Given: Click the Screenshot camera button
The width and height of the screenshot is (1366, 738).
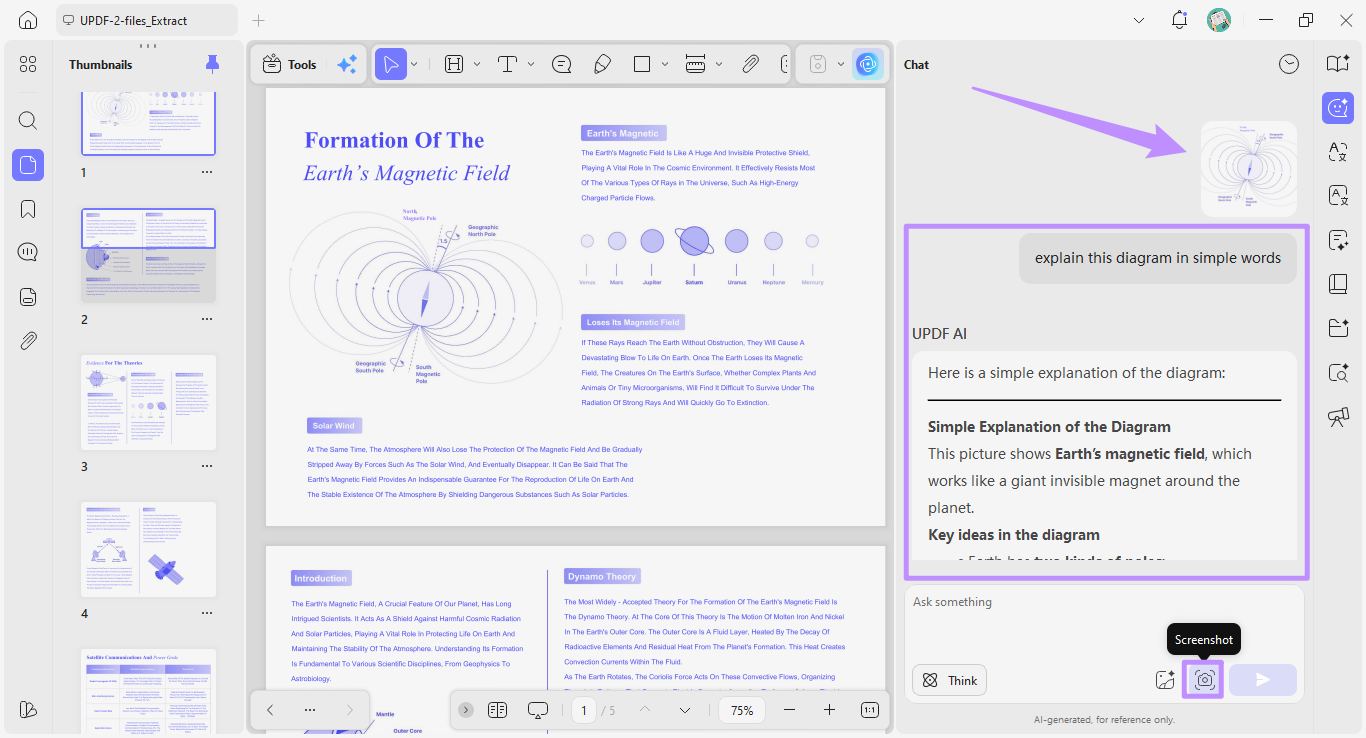Looking at the screenshot, I should click(x=1204, y=680).
